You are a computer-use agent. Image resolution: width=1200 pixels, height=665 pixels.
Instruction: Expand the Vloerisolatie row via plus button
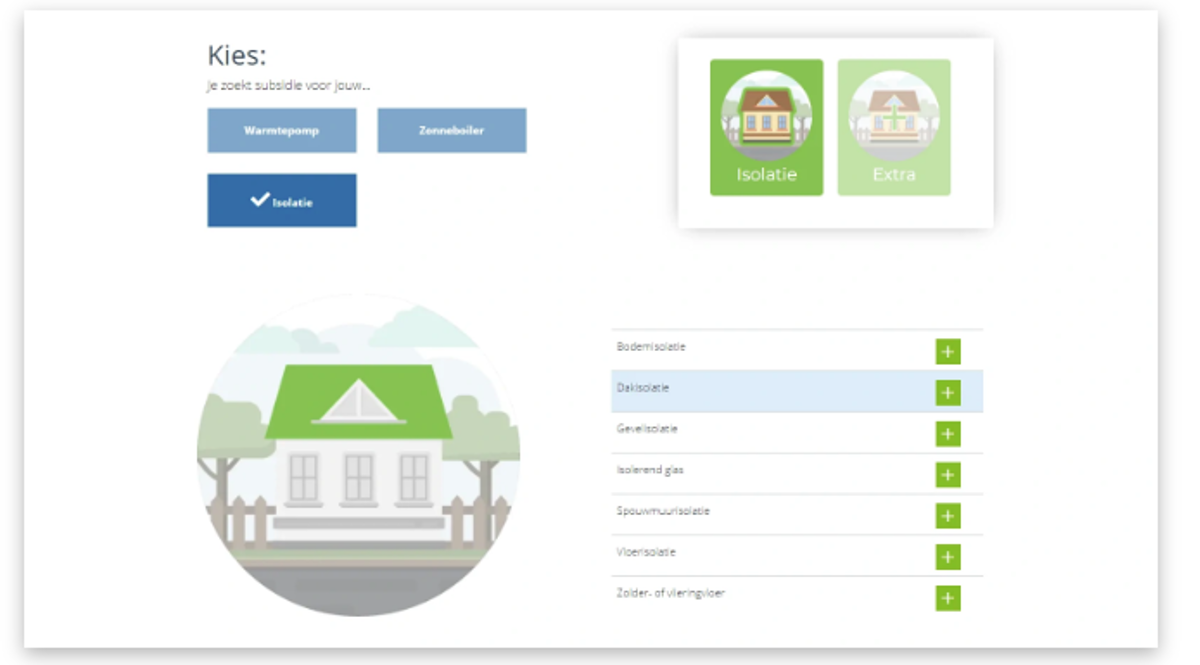[947, 557]
